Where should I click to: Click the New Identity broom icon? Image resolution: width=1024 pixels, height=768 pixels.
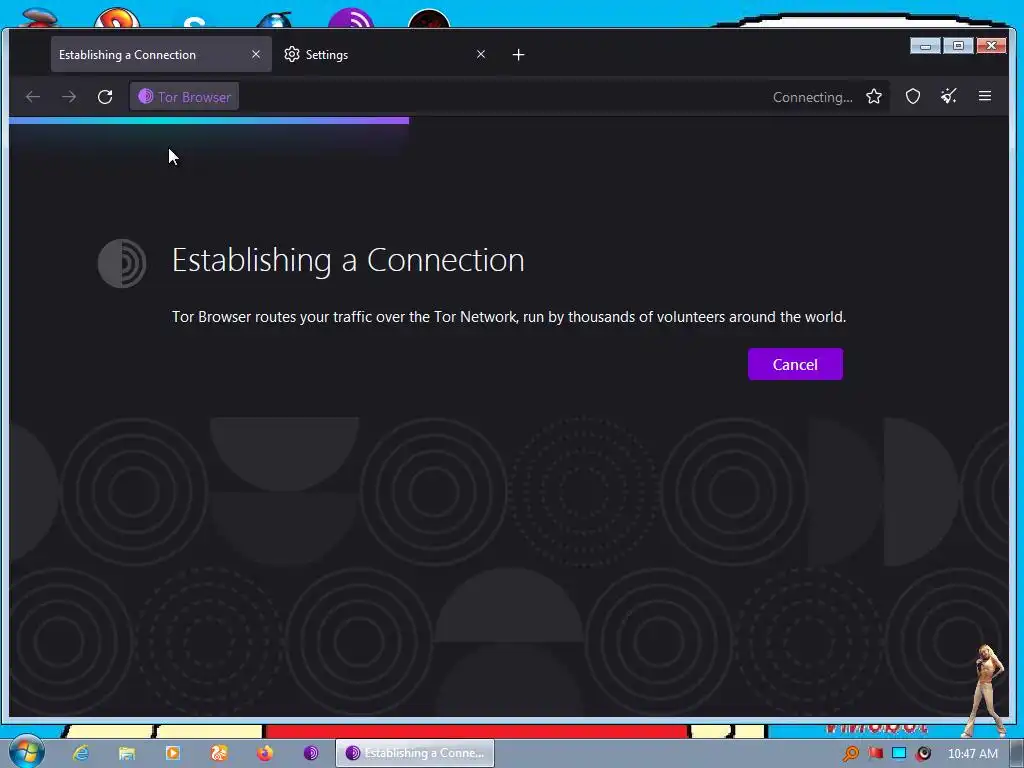[949, 97]
